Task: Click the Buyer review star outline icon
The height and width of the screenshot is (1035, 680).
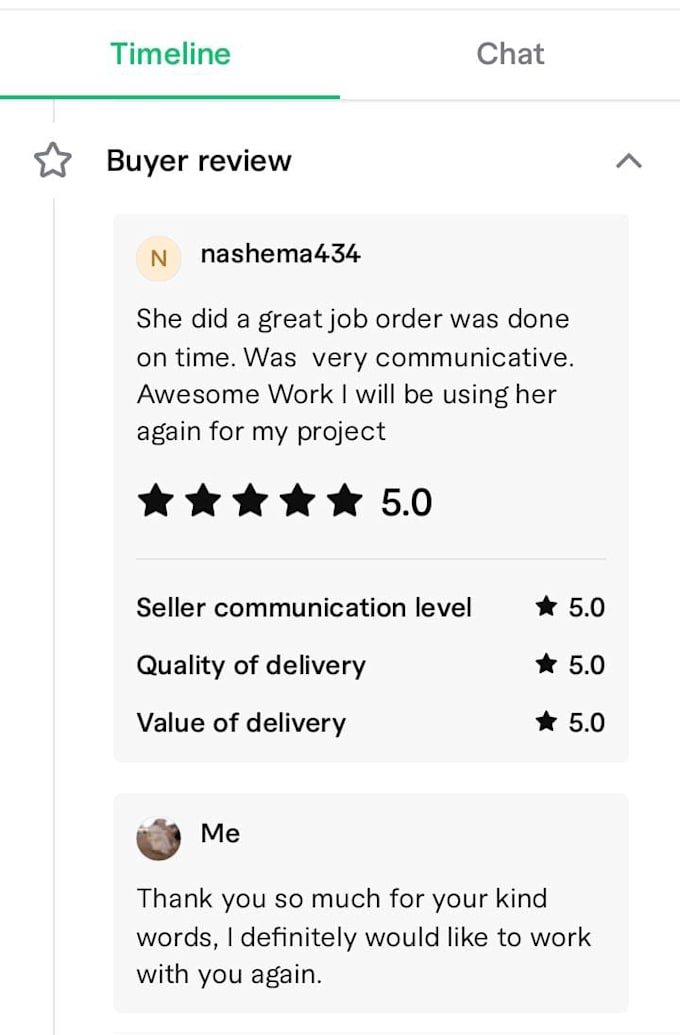Action: (53, 160)
